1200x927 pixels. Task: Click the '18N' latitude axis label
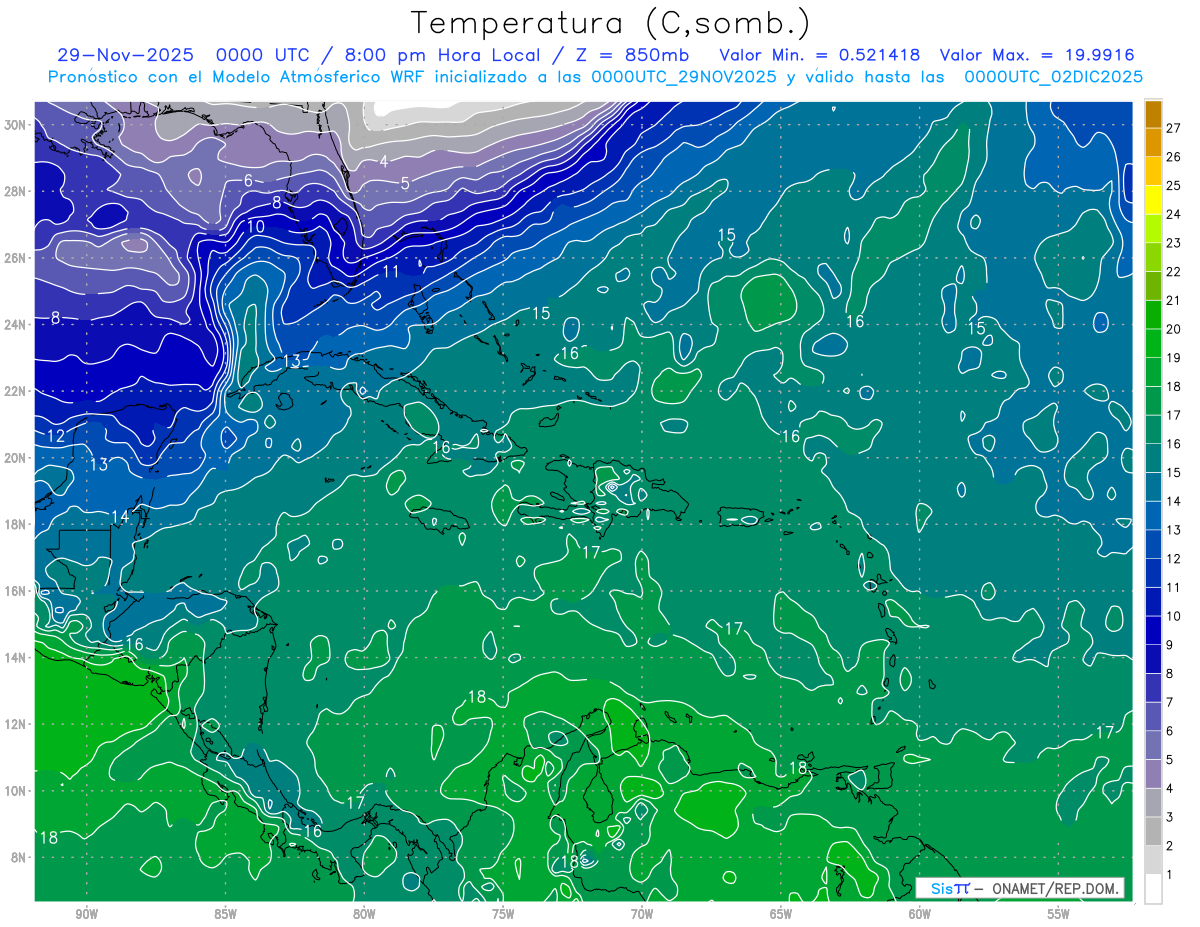[16, 524]
